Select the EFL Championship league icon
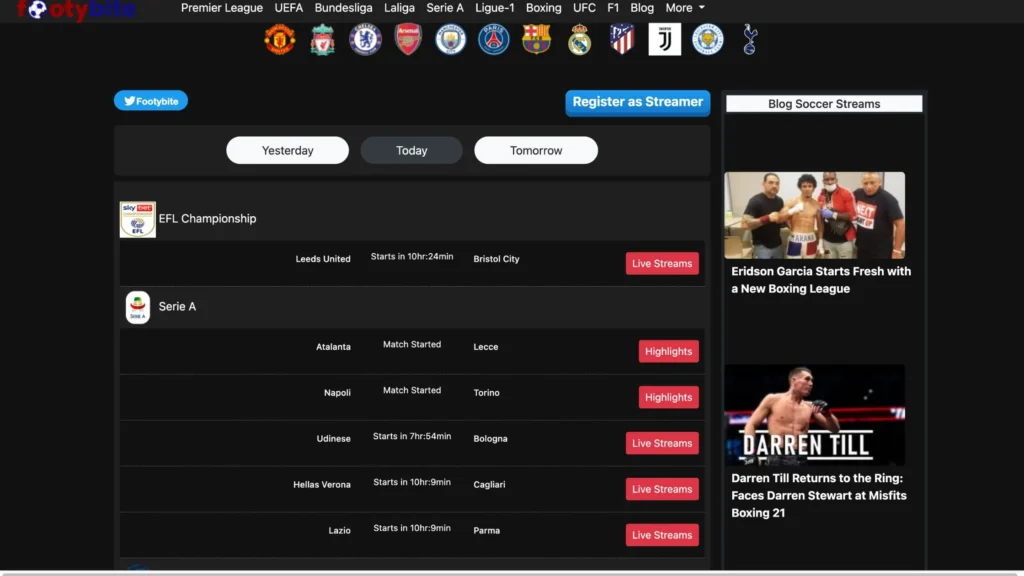Screen dimensions: 1024x576 tap(137, 219)
